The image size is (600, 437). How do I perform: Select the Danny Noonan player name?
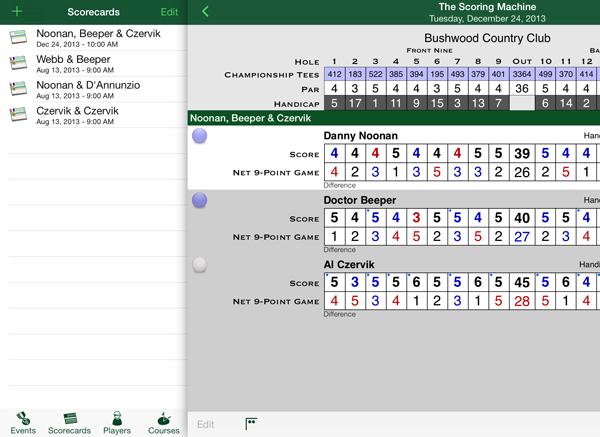[360, 136]
